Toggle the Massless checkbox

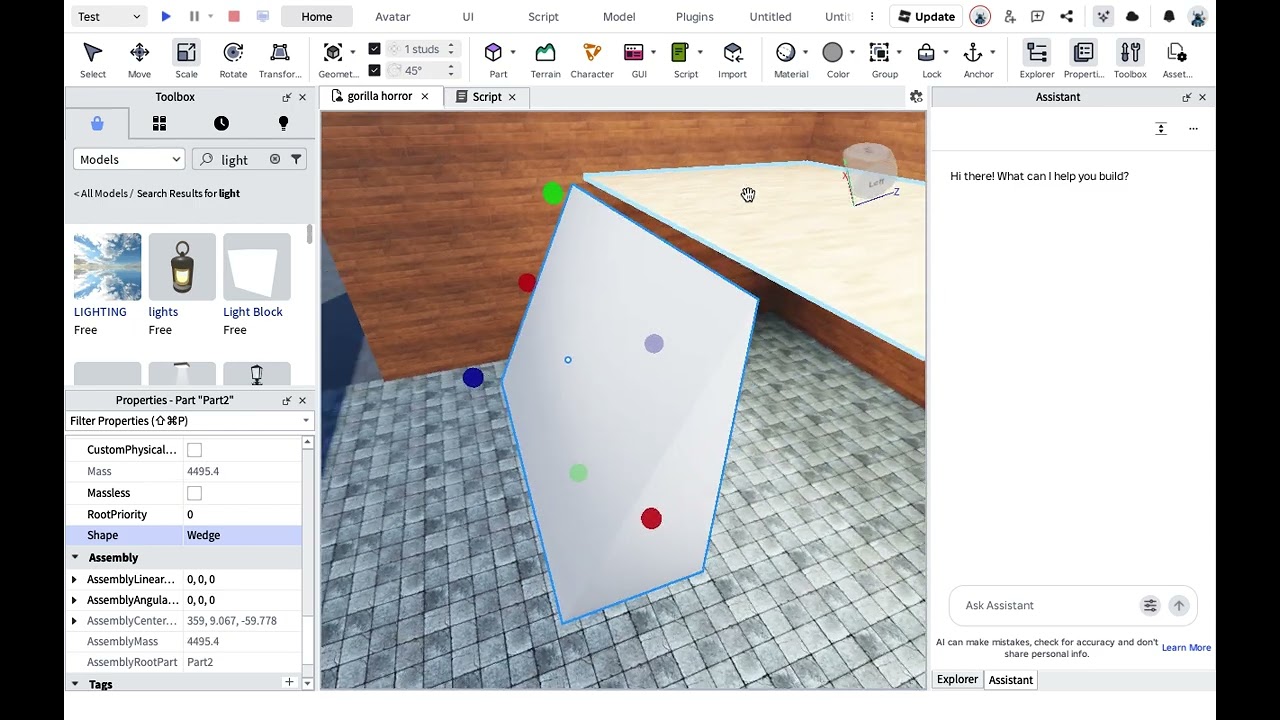point(194,493)
